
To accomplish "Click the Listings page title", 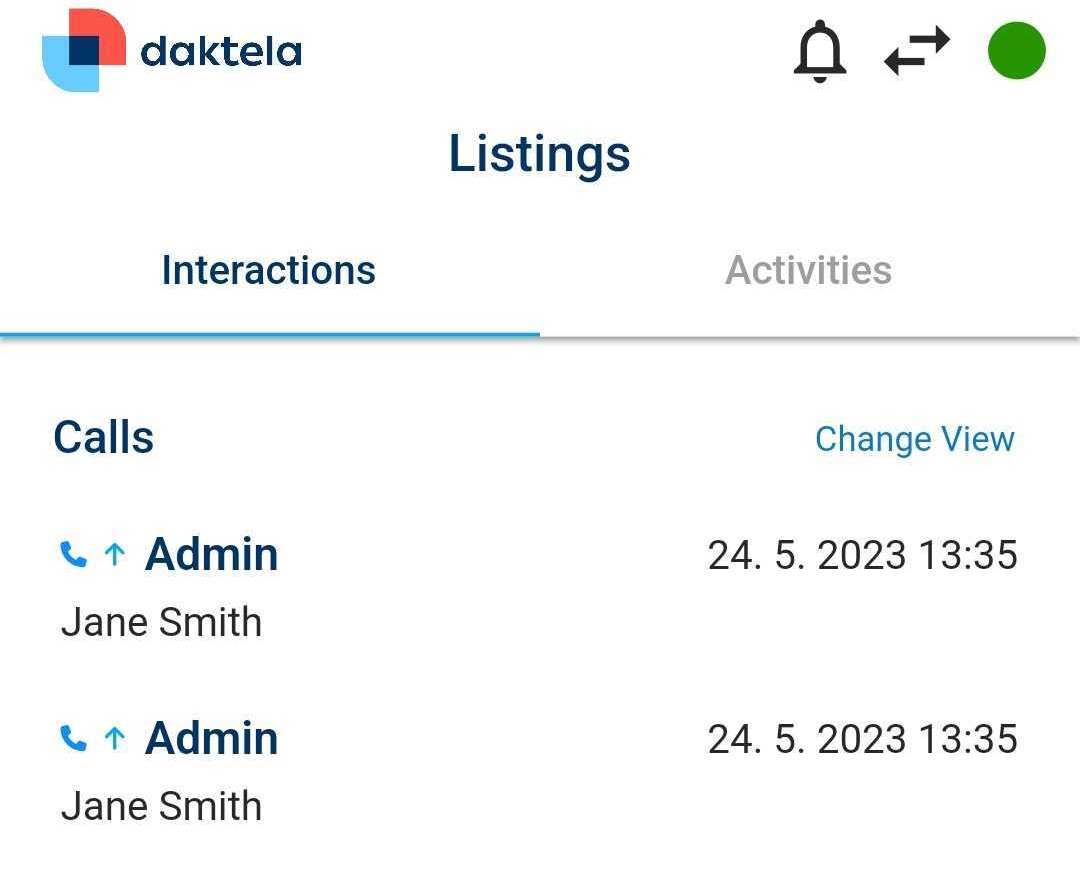I will 539,154.
